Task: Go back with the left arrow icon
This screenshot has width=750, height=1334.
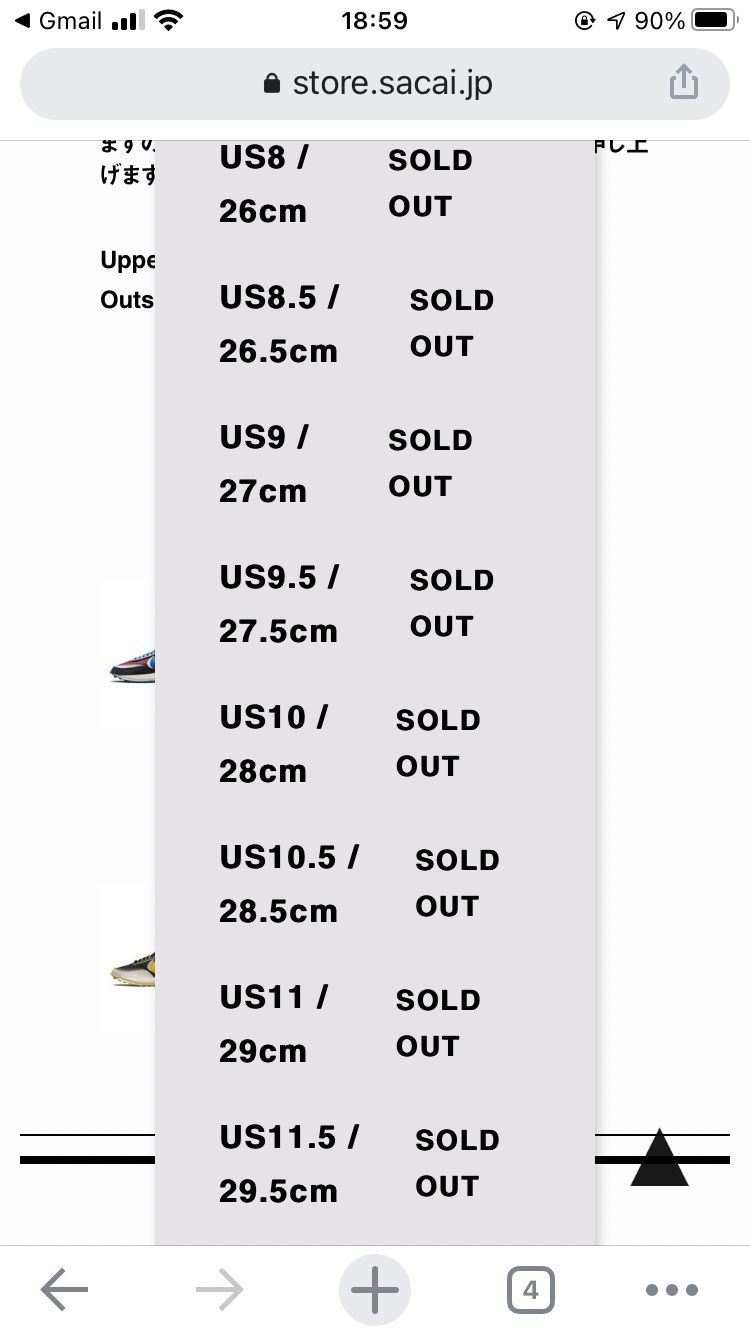Action: tap(64, 1290)
